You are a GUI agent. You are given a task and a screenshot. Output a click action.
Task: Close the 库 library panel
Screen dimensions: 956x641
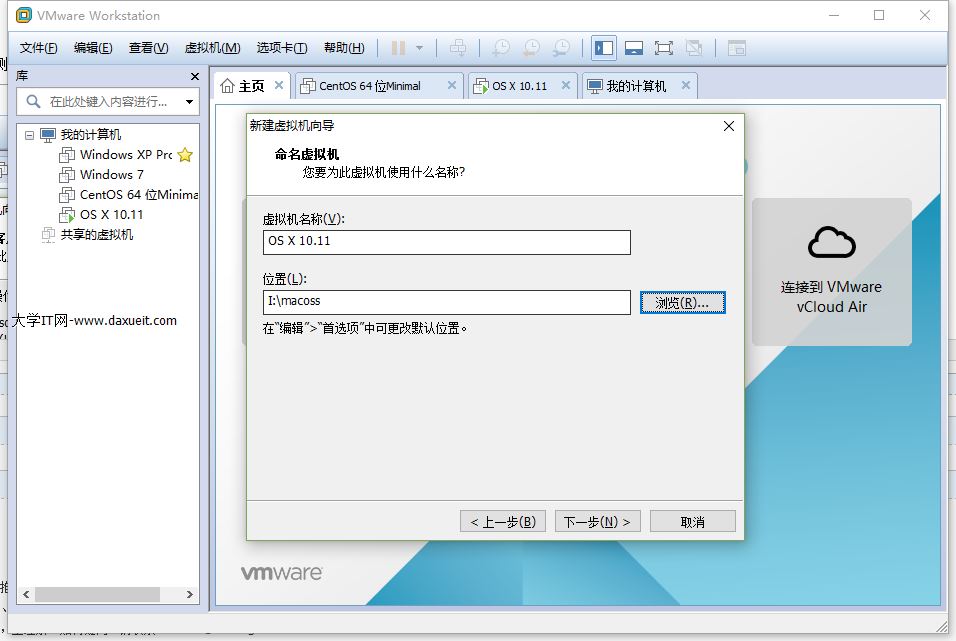coord(194,76)
